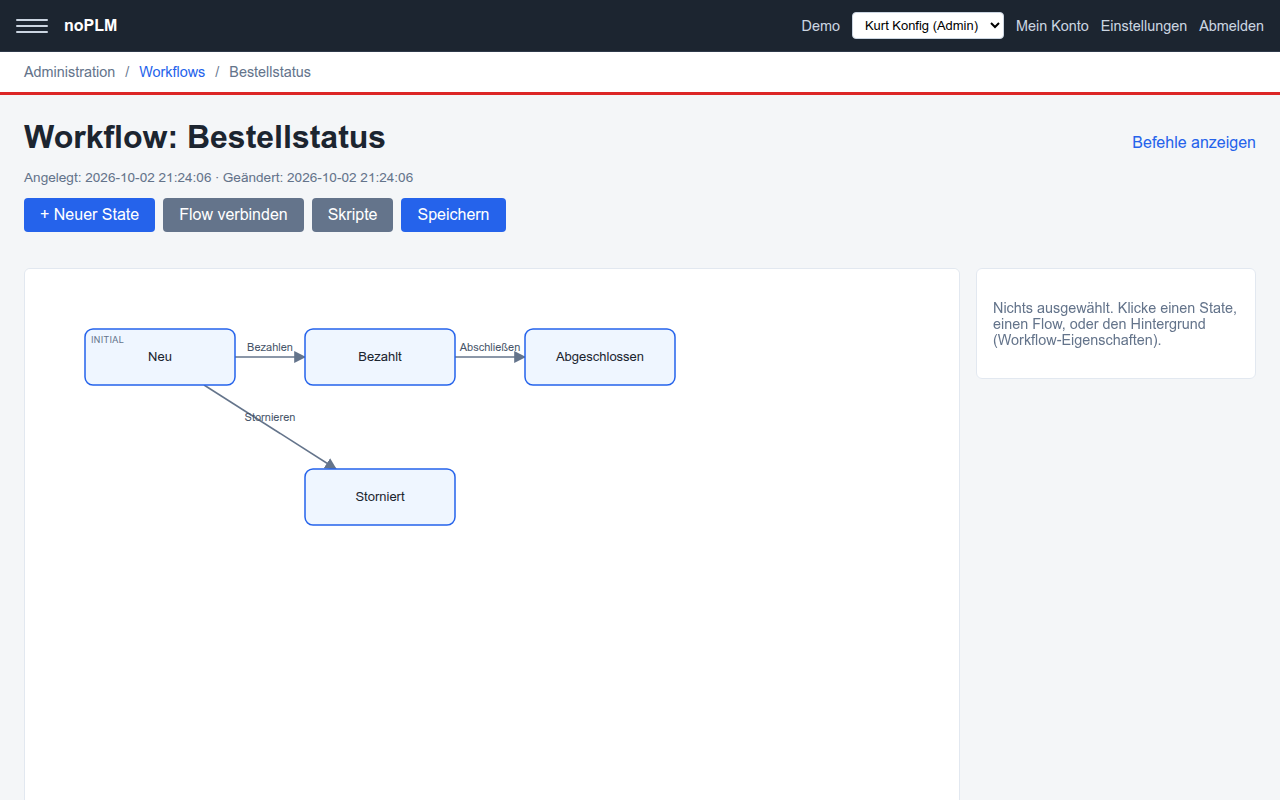Go to Mein Konto
This screenshot has width=1280, height=800.
(x=1052, y=26)
